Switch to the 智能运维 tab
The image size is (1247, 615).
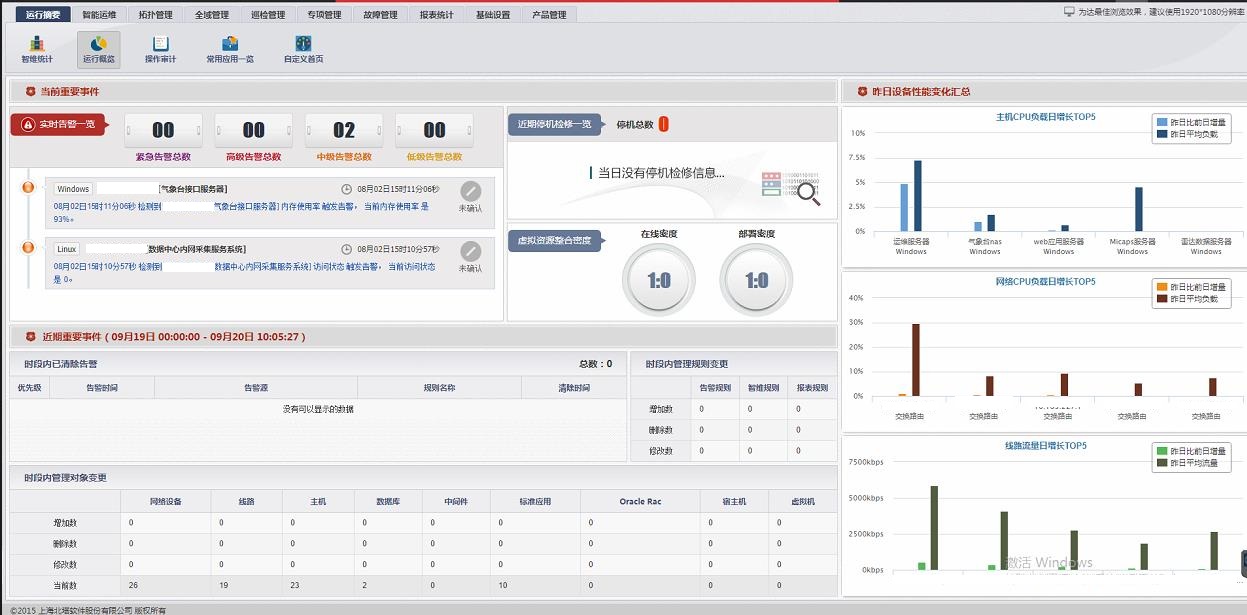click(99, 15)
